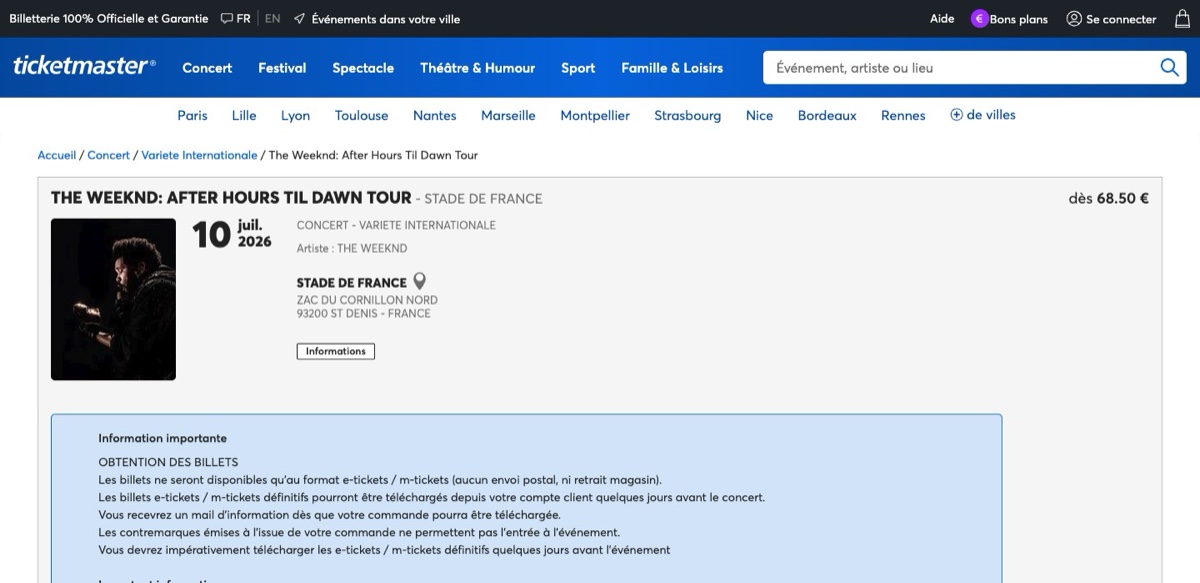The height and width of the screenshot is (583, 1200).
Task: Switch language to FR
Action: (x=243, y=18)
